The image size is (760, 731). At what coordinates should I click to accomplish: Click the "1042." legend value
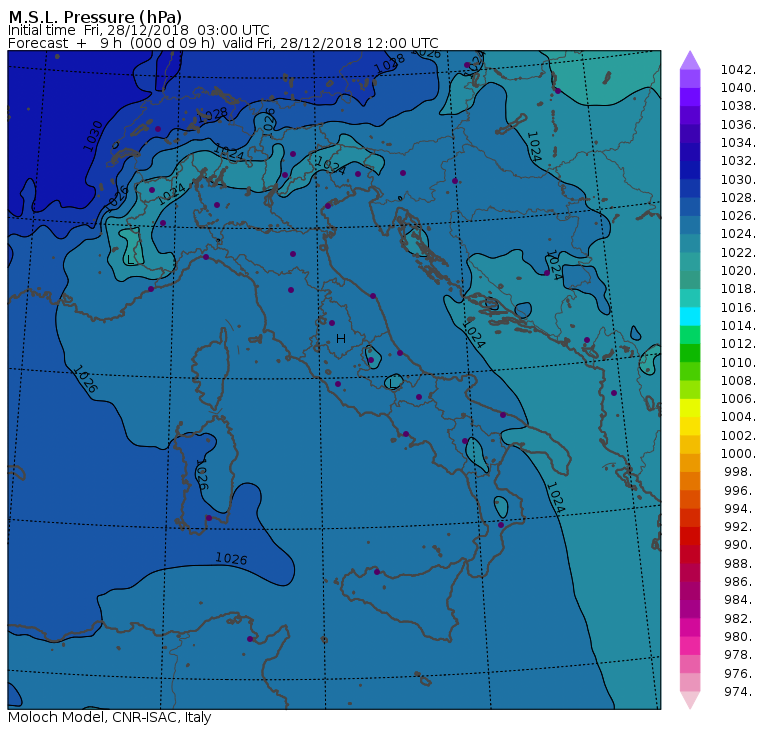point(738,70)
